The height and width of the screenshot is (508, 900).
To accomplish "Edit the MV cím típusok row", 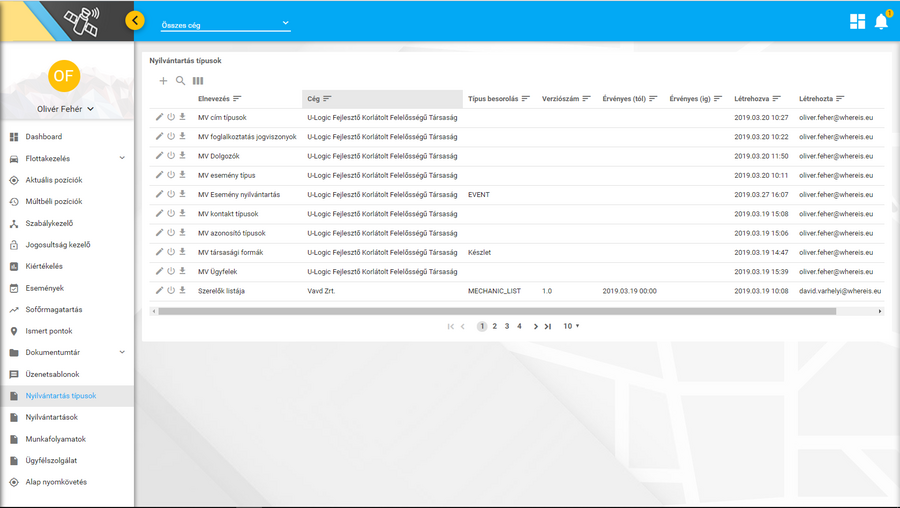I will pyautogui.click(x=159, y=118).
